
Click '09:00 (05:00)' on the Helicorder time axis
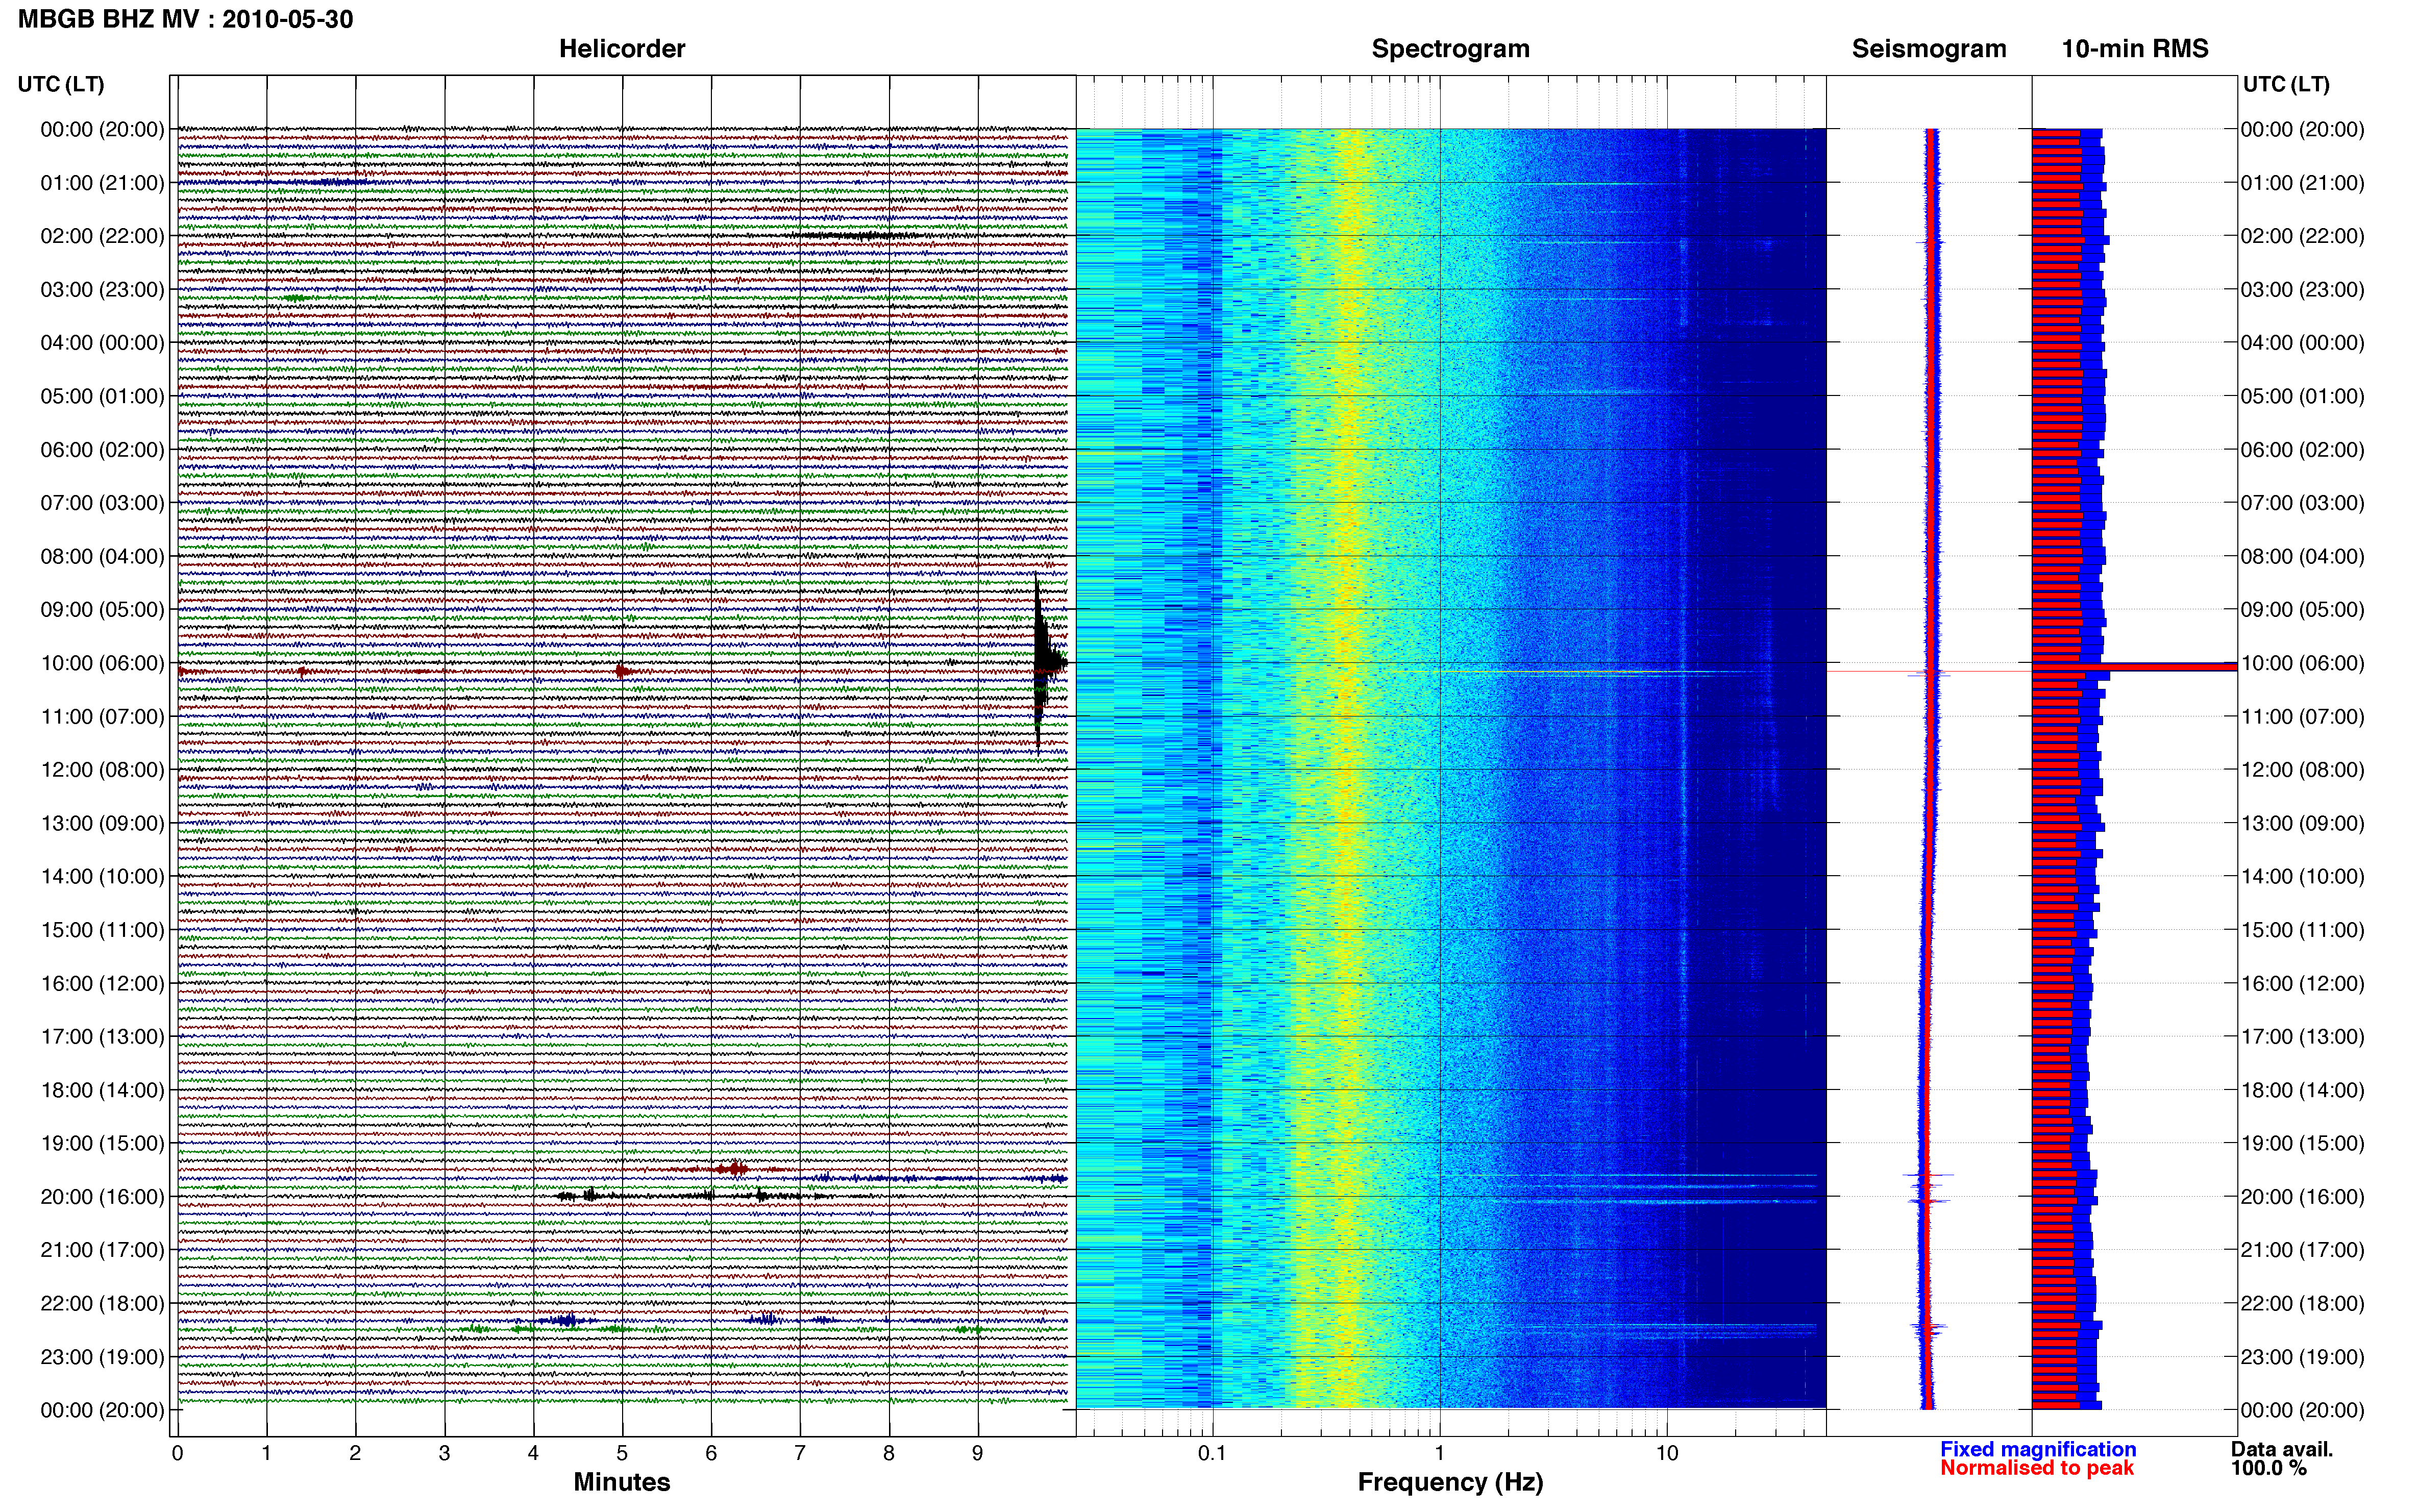click(x=102, y=610)
